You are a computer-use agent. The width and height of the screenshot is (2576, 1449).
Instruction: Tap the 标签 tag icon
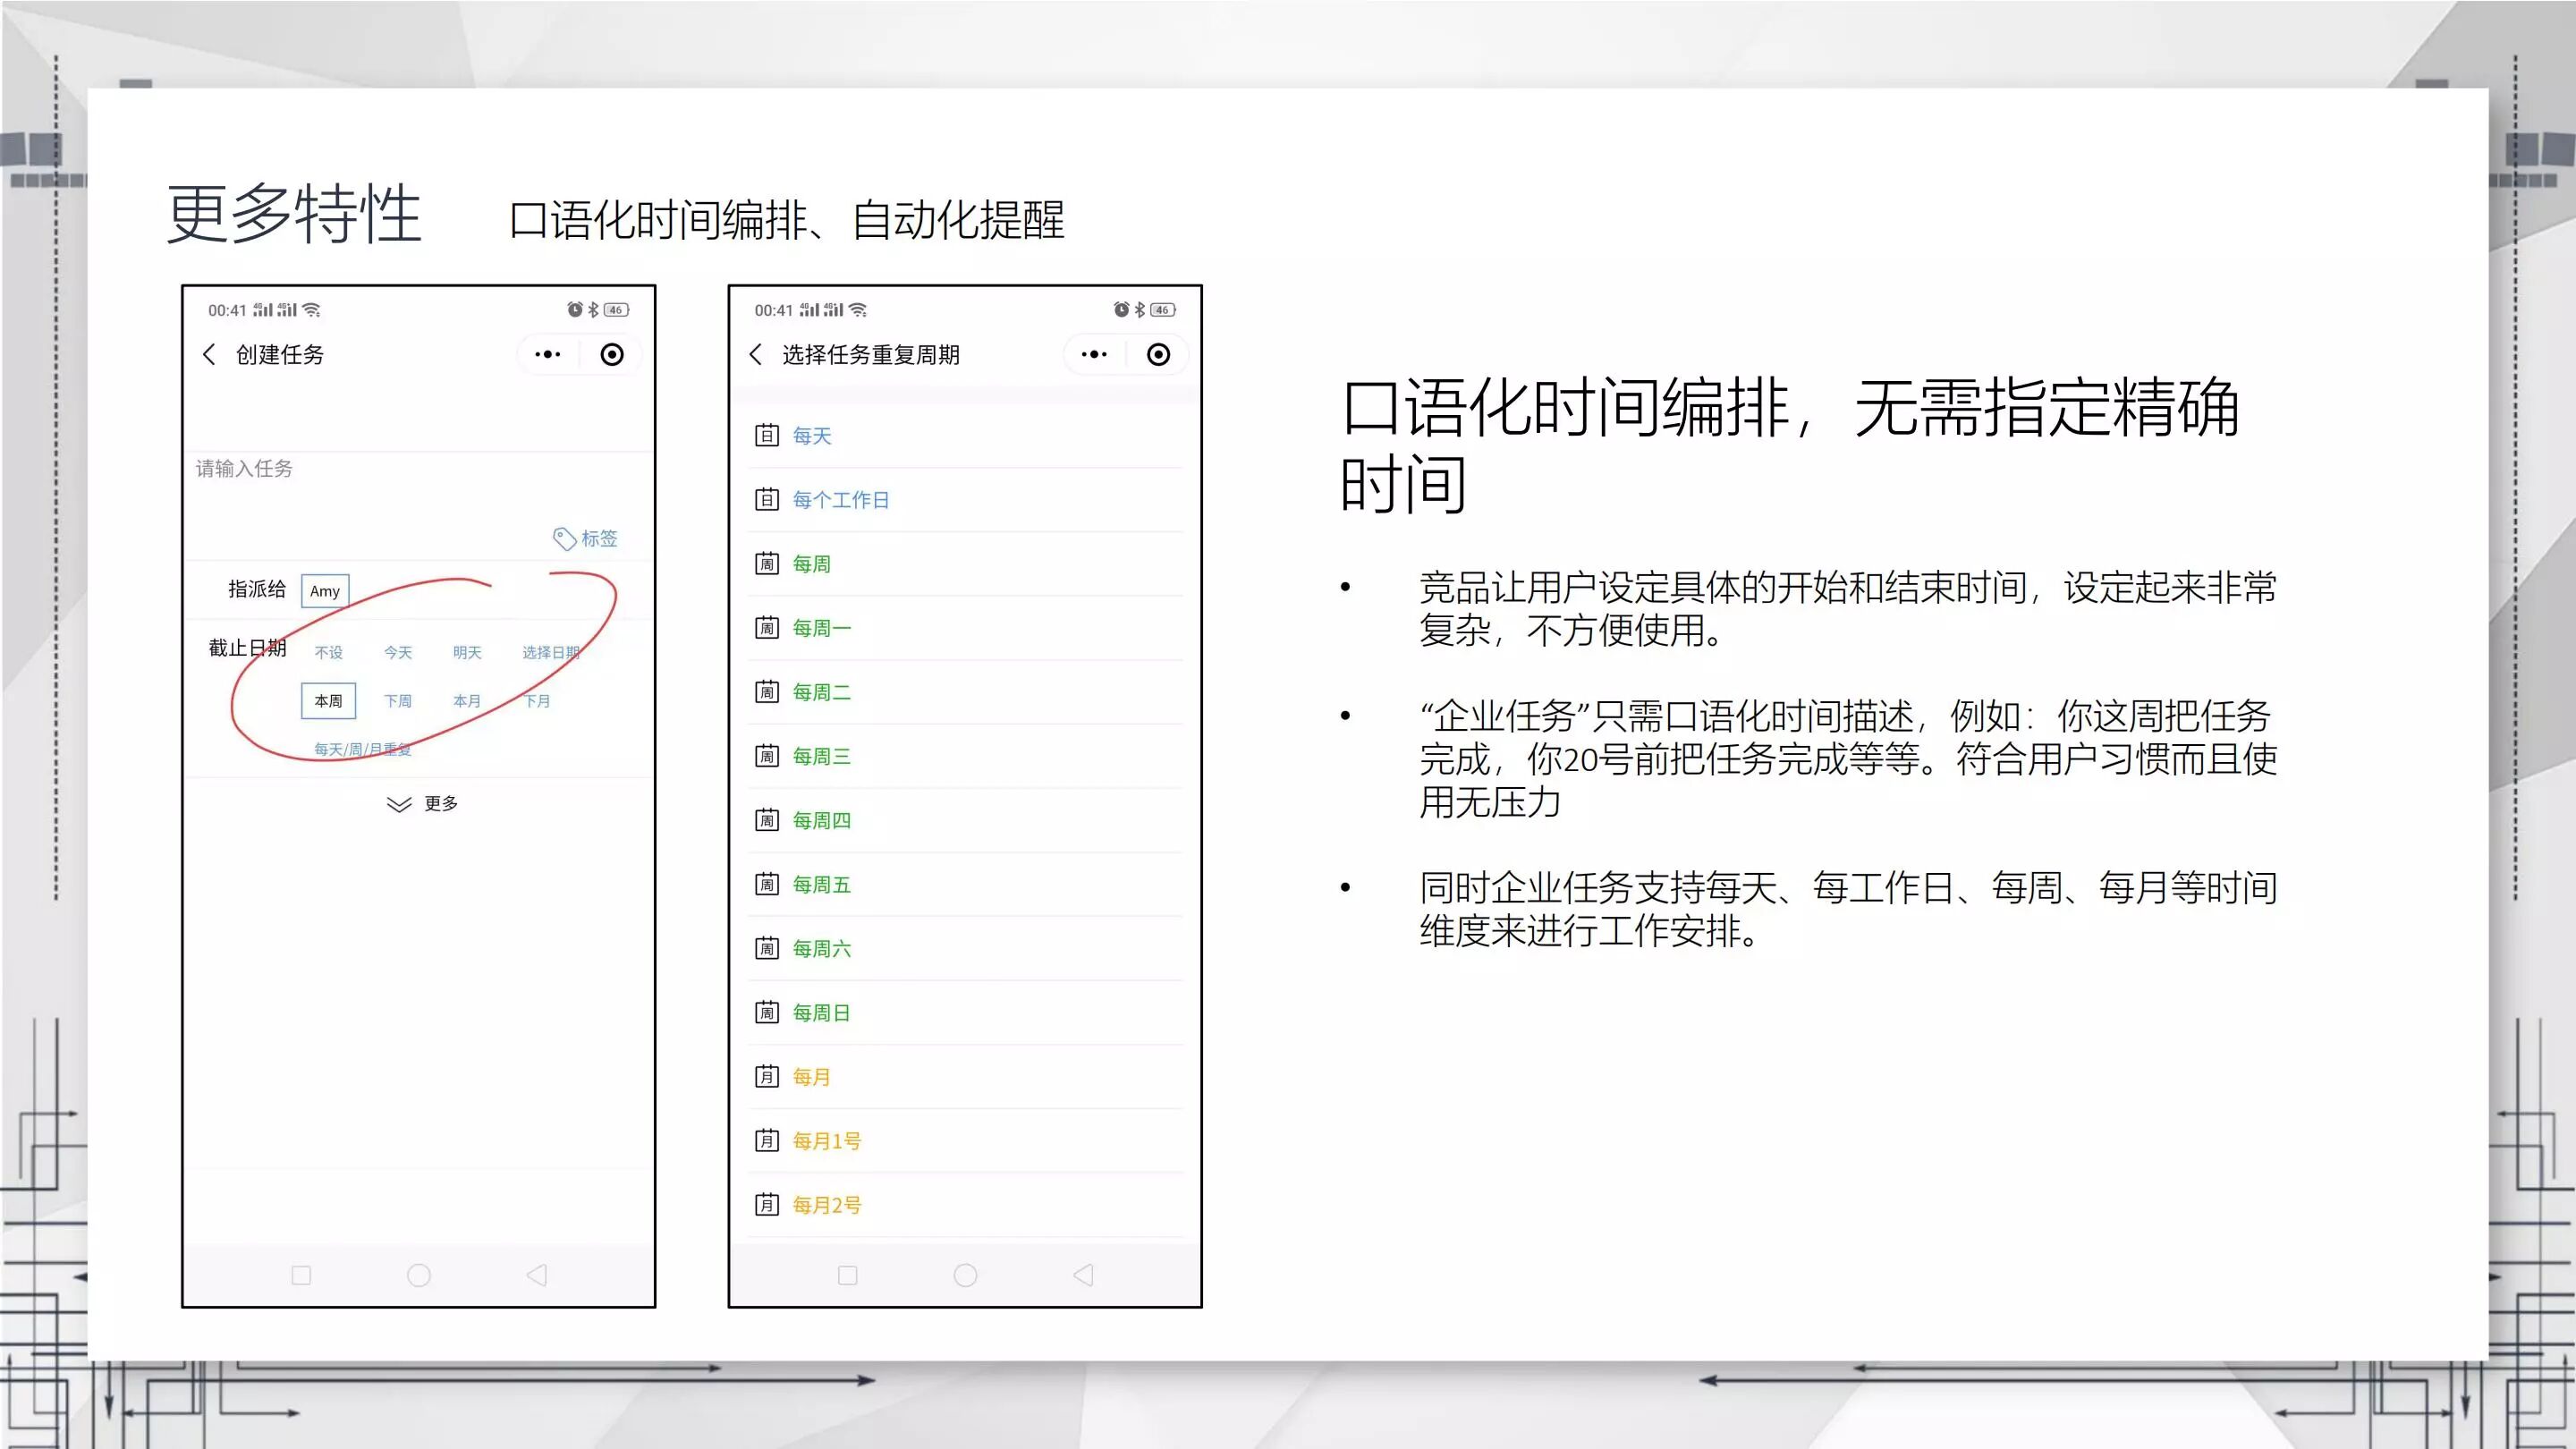click(x=565, y=539)
